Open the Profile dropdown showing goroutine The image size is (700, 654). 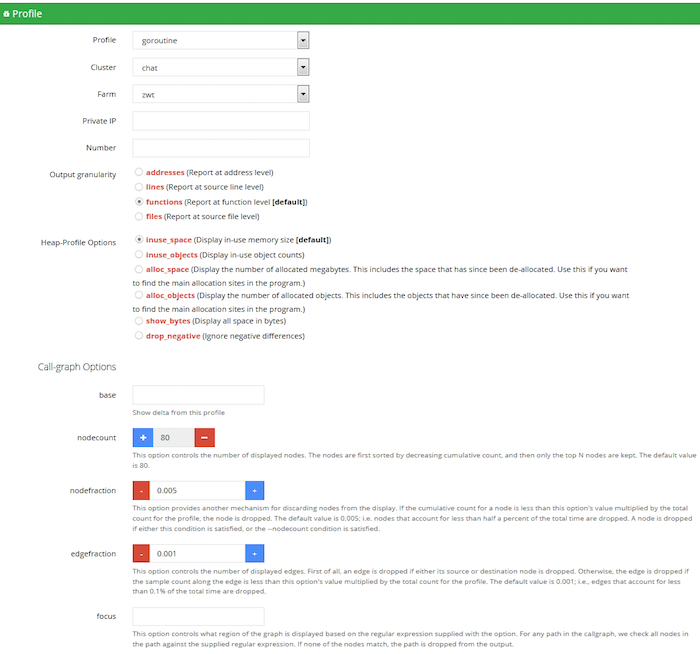[x=220, y=40]
